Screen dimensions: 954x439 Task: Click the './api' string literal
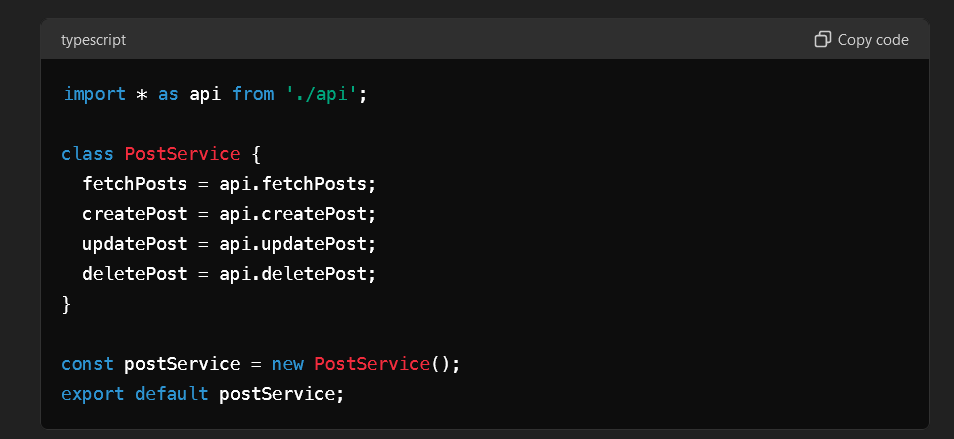pyautogui.click(x=322, y=95)
